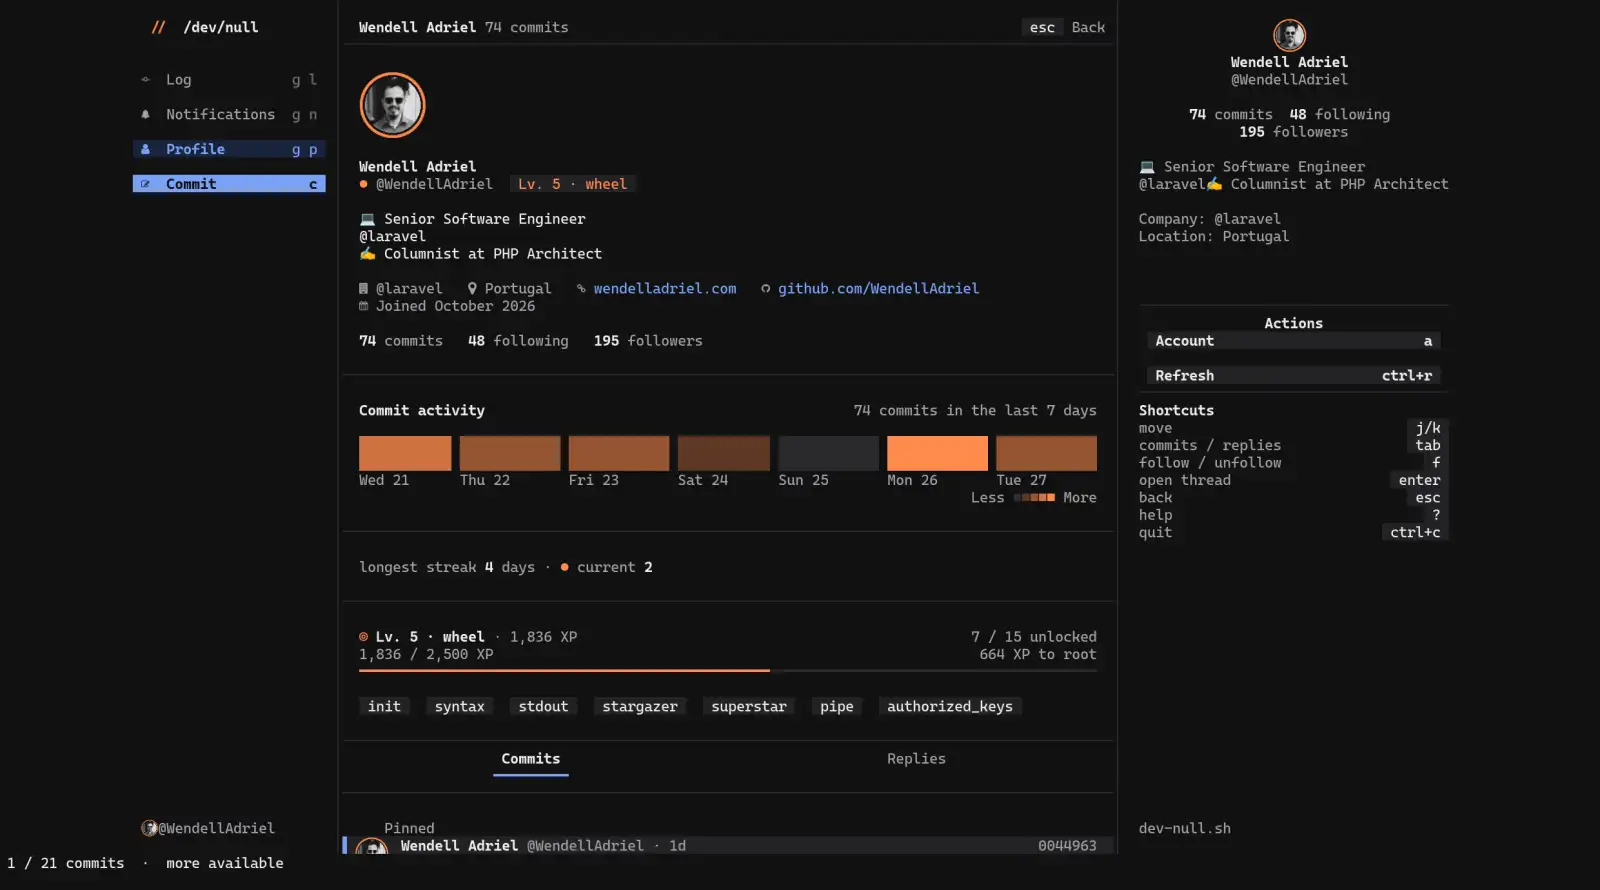Select Sat 24 commit activity block
1600x890 pixels.
724,453
